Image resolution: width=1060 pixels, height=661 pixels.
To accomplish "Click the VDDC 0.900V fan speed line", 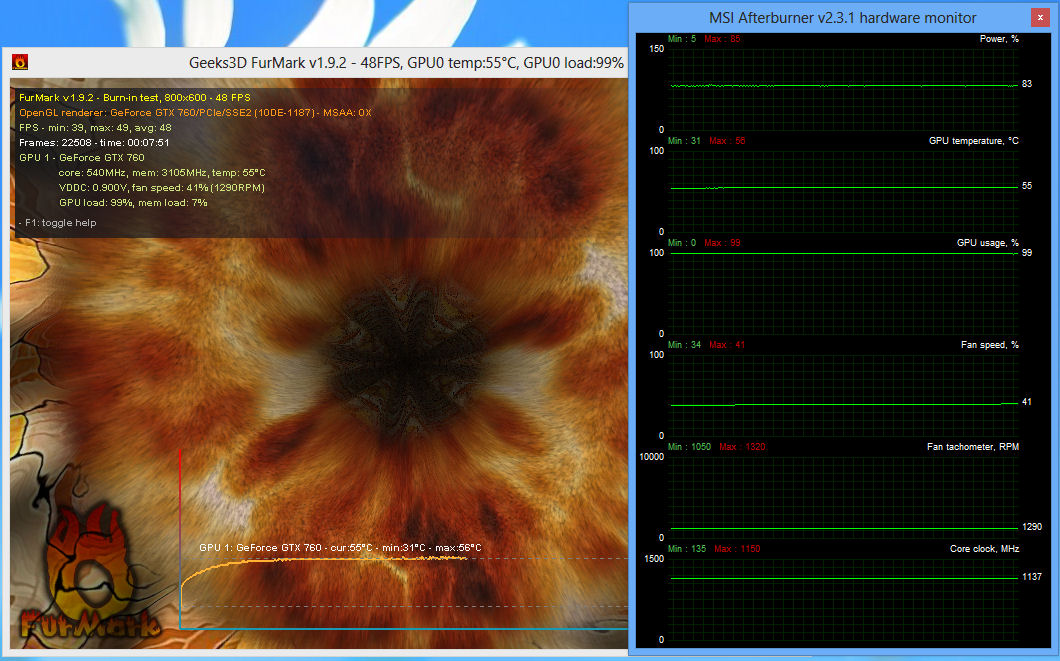I will pos(162,187).
